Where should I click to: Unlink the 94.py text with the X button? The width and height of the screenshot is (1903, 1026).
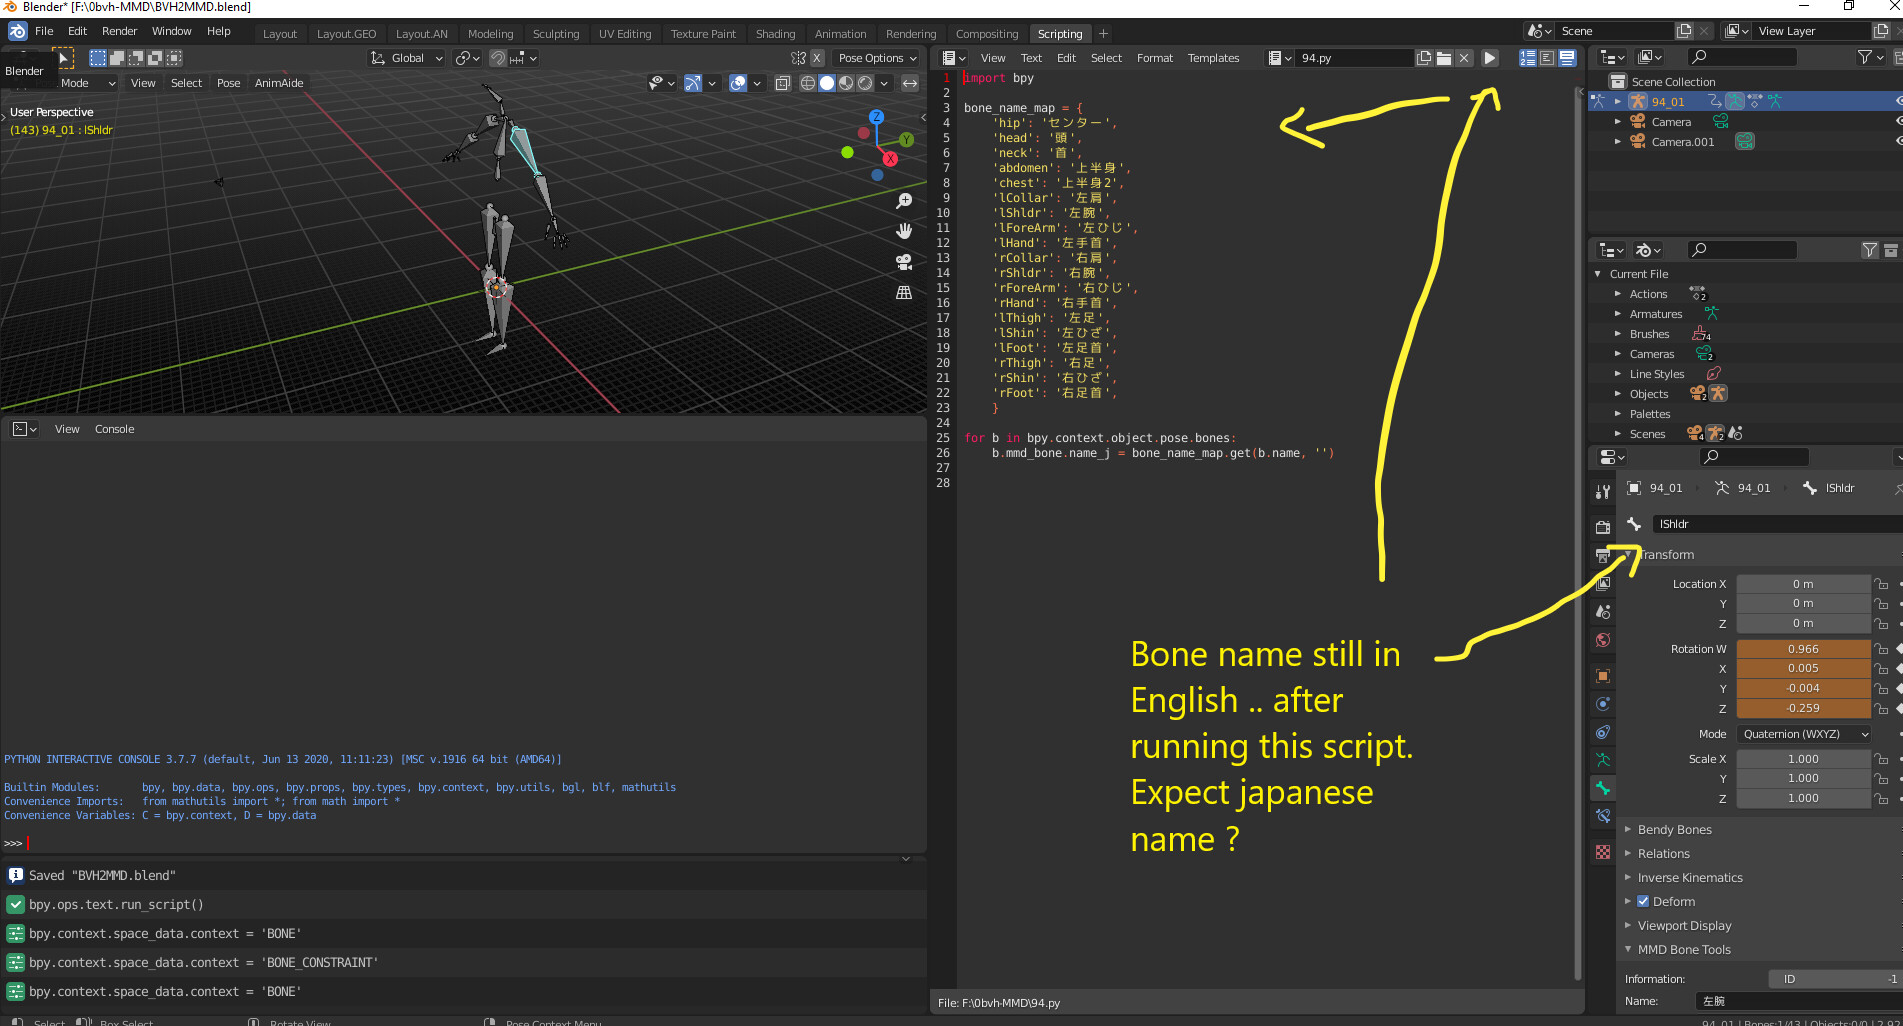point(1463,58)
